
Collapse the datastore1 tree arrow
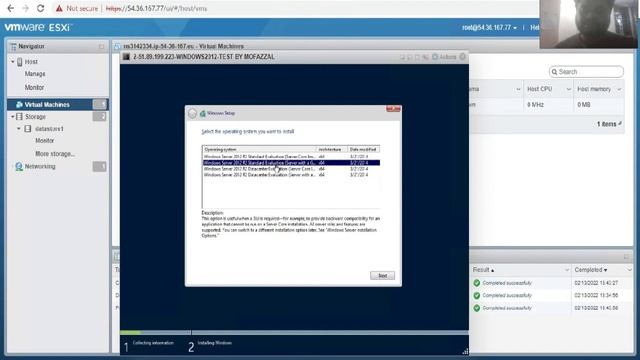(x=19, y=129)
